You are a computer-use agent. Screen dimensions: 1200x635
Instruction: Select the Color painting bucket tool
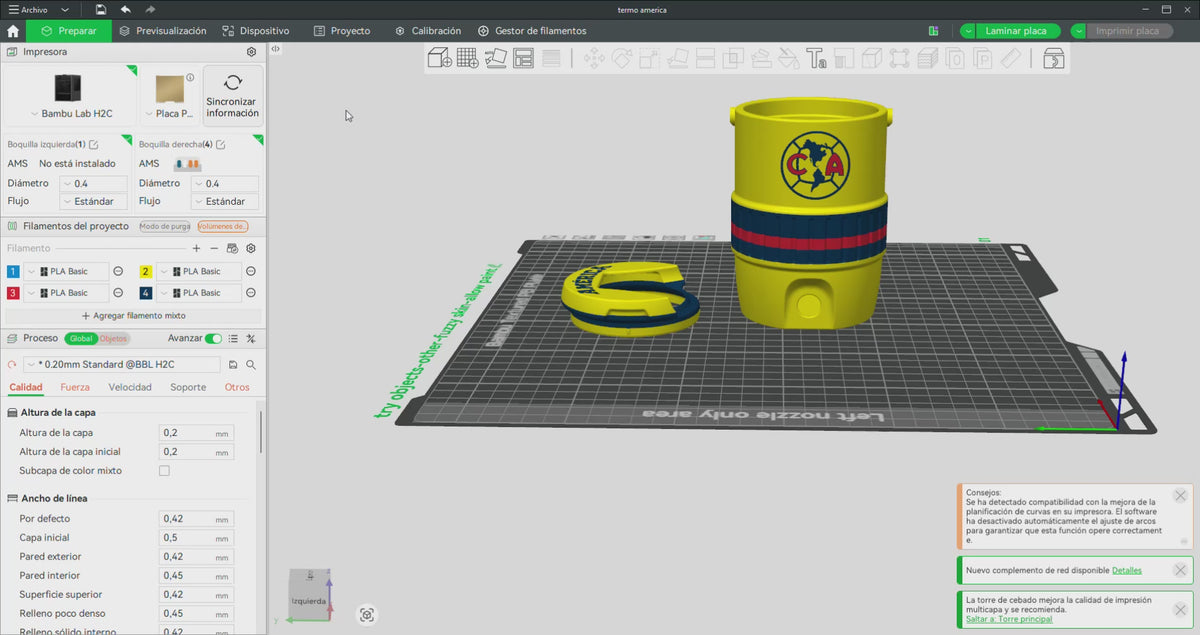coord(788,58)
